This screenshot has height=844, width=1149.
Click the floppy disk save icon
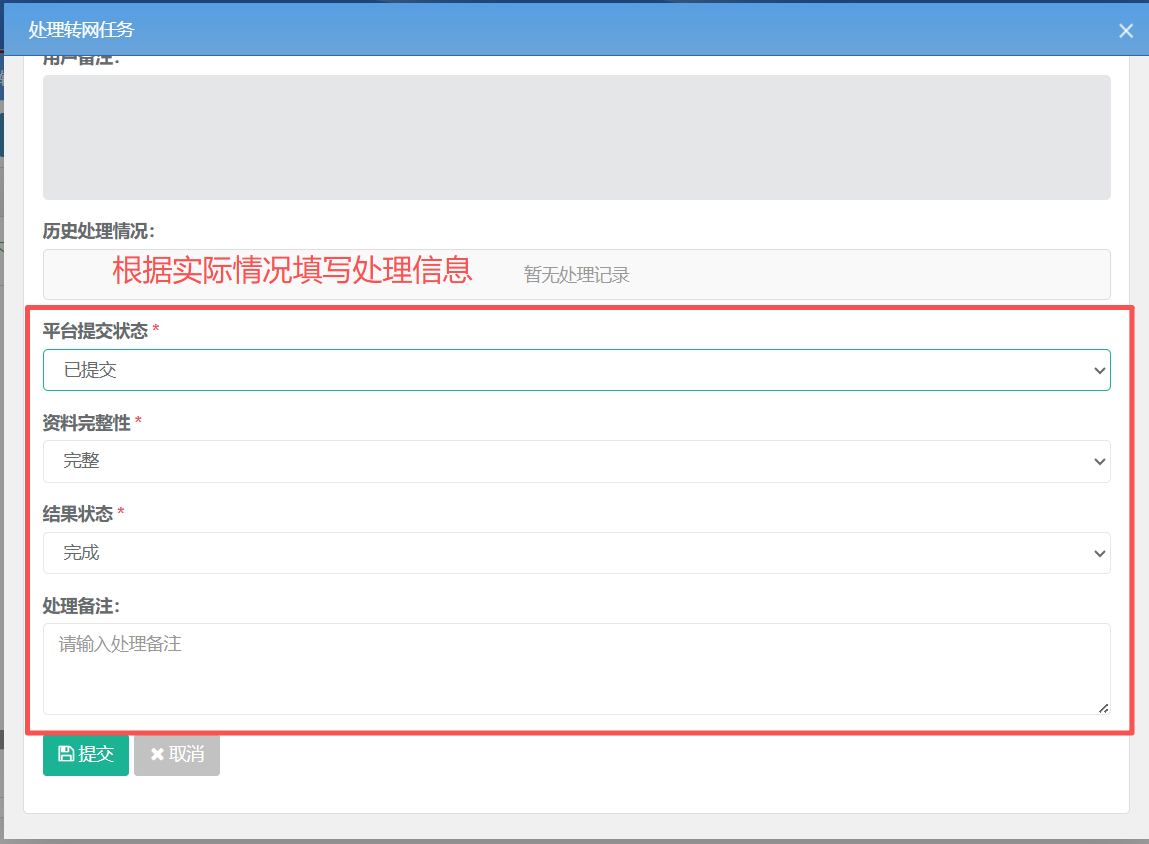tap(66, 755)
